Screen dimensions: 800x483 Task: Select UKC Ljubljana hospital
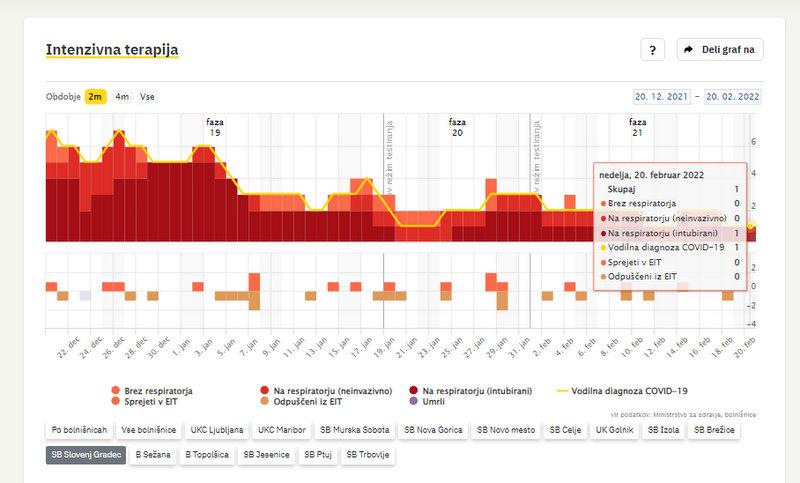coord(216,430)
